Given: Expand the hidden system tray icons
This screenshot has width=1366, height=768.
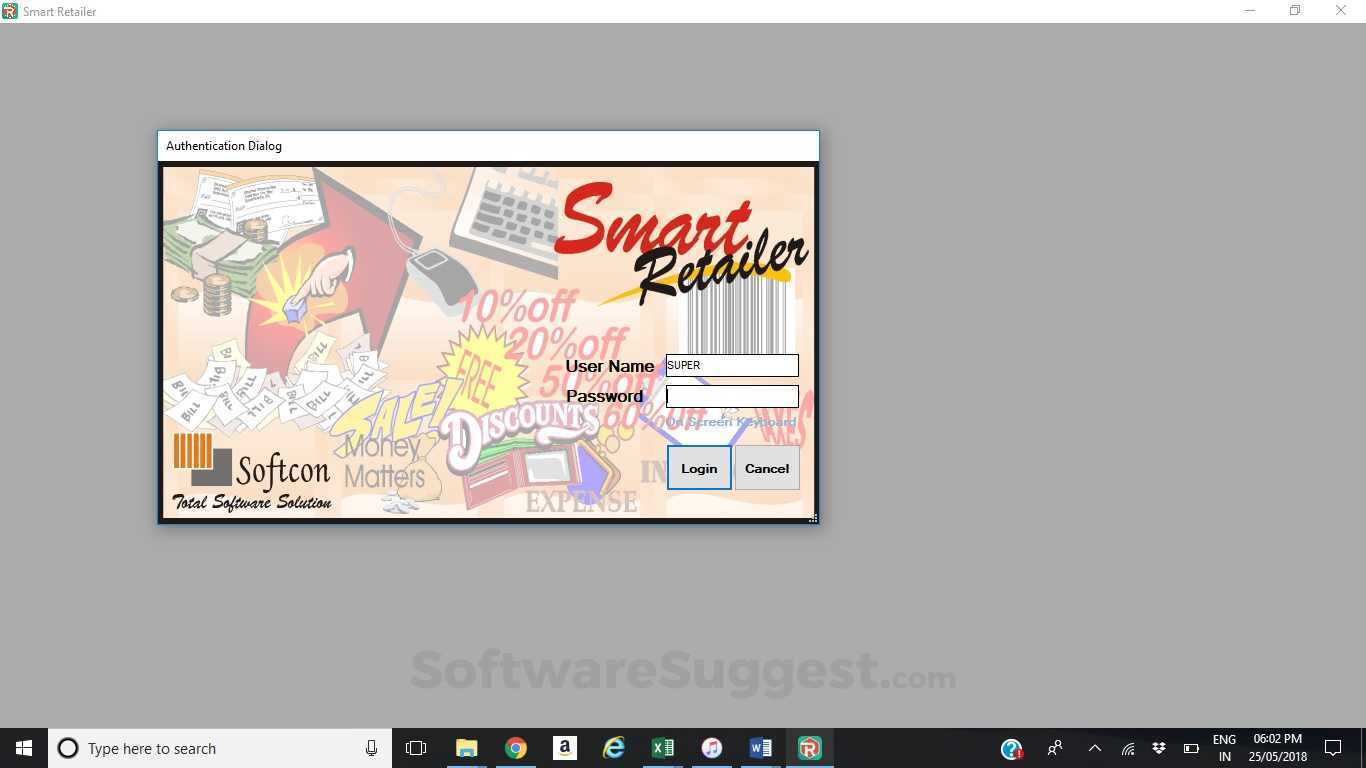Looking at the screenshot, I should [x=1094, y=748].
